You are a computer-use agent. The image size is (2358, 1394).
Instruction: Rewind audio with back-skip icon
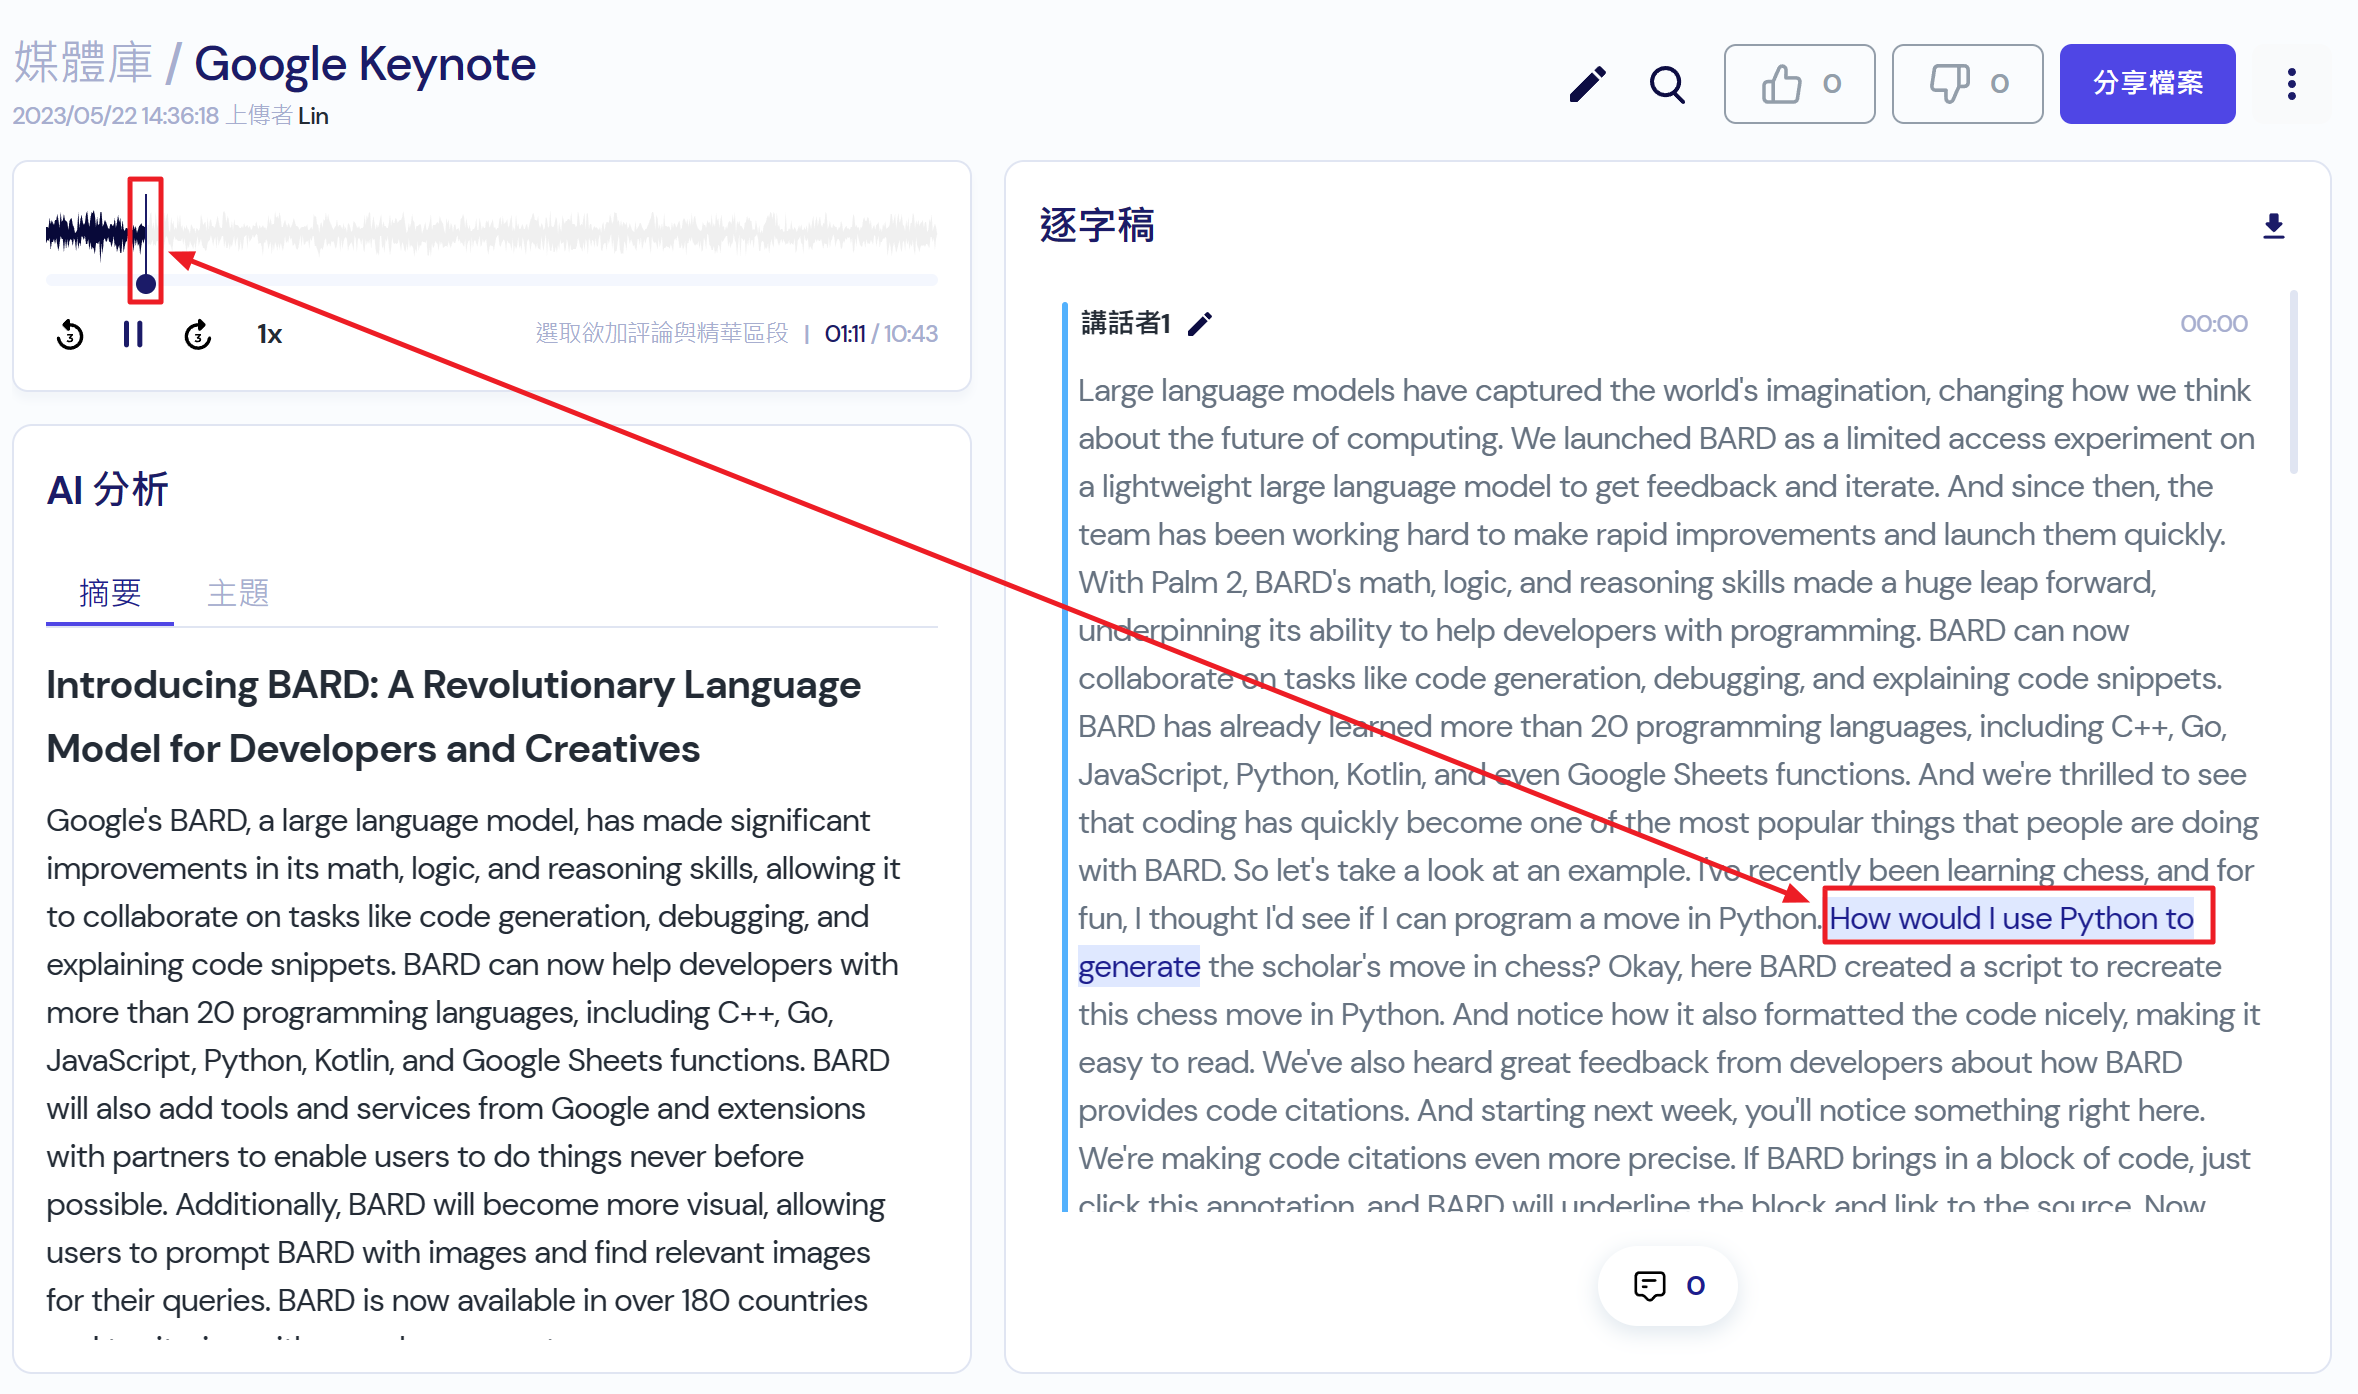[x=70, y=334]
